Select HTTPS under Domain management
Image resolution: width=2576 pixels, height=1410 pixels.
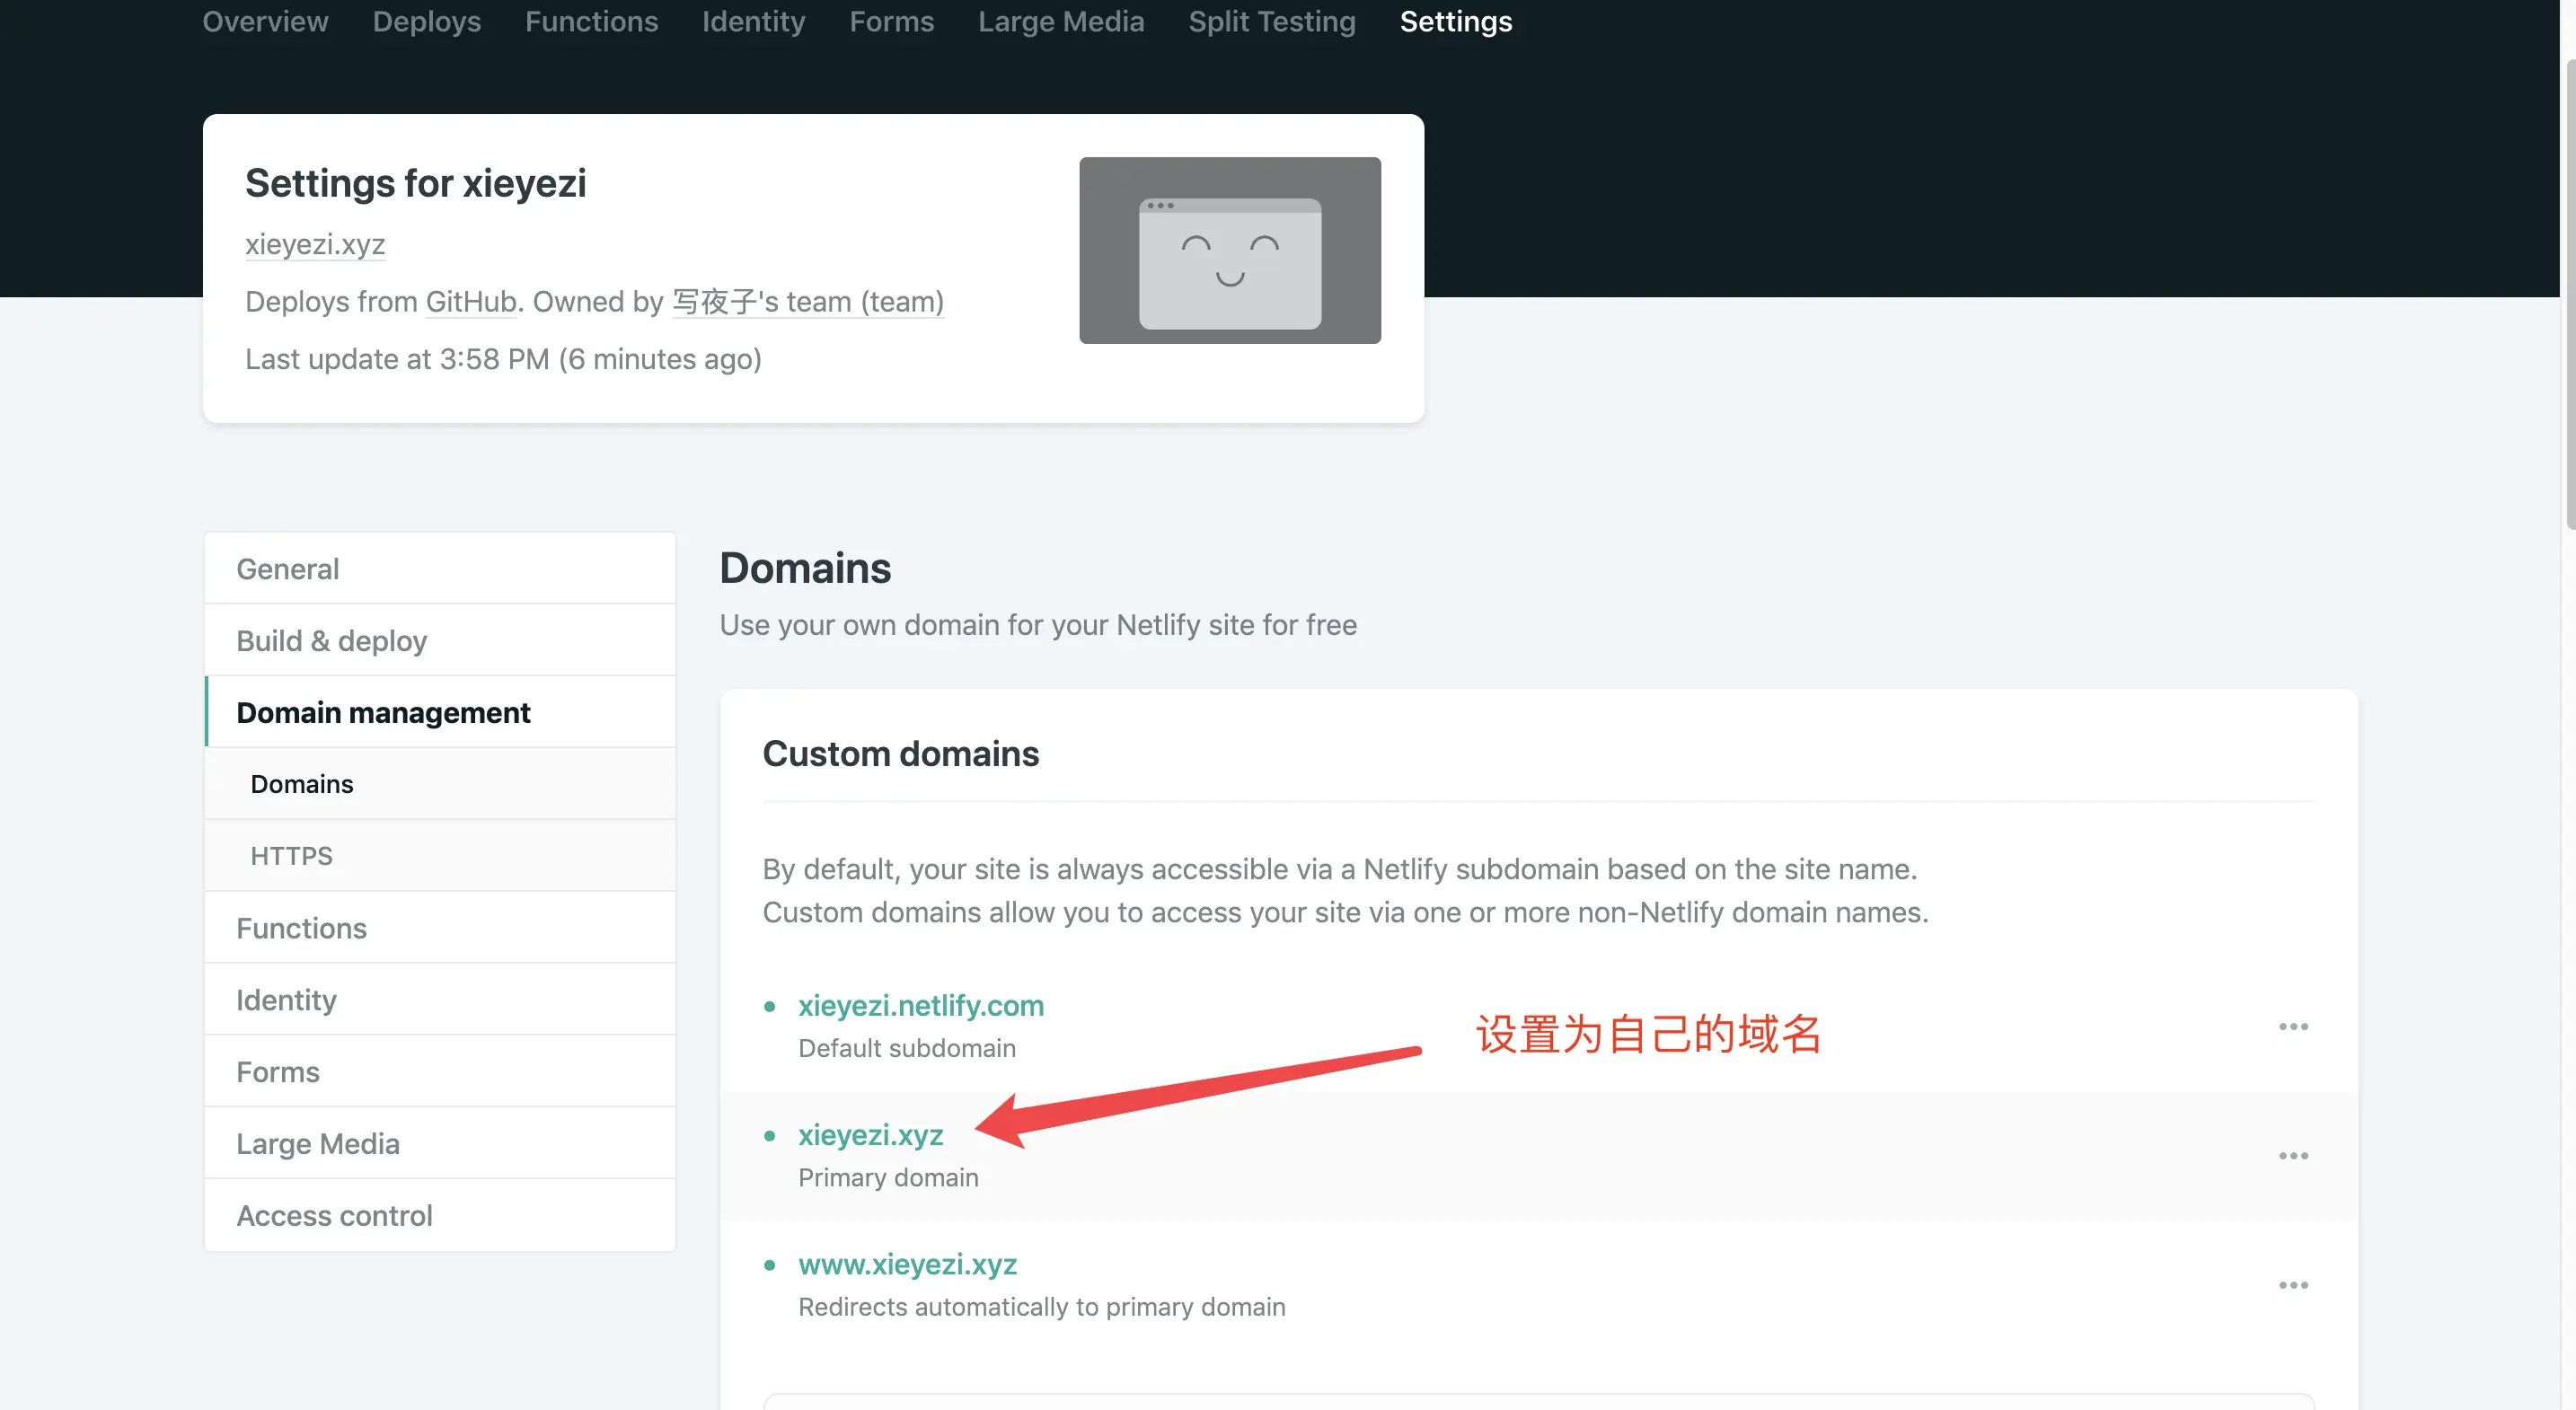(291, 855)
